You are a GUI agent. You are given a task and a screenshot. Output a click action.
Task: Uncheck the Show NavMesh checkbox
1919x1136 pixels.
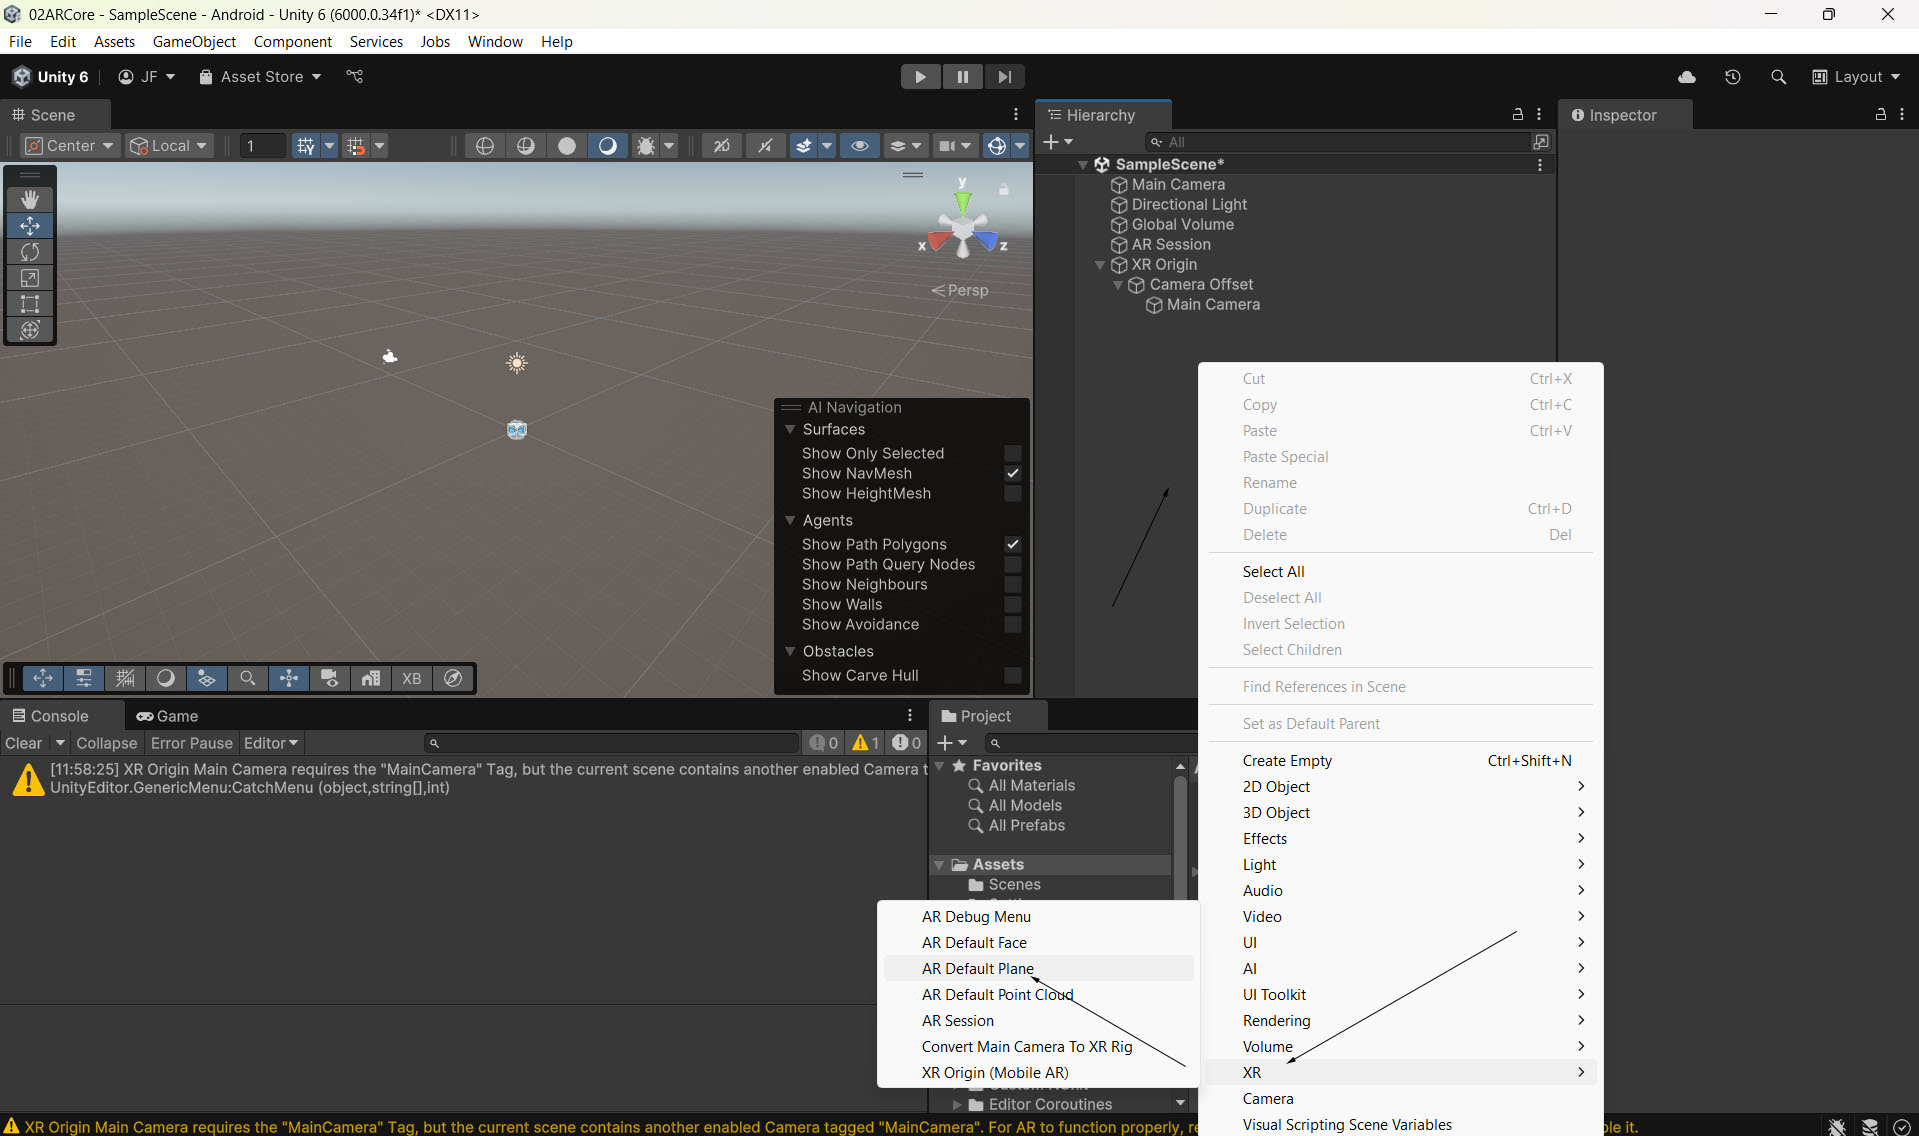pyautogui.click(x=1012, y=474)
